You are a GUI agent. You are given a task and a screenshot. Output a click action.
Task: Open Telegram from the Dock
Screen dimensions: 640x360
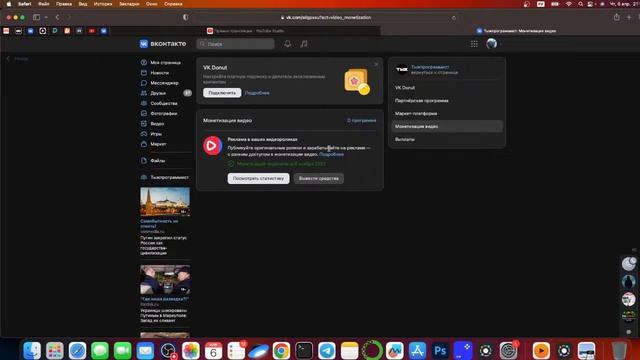click(327, 350)
